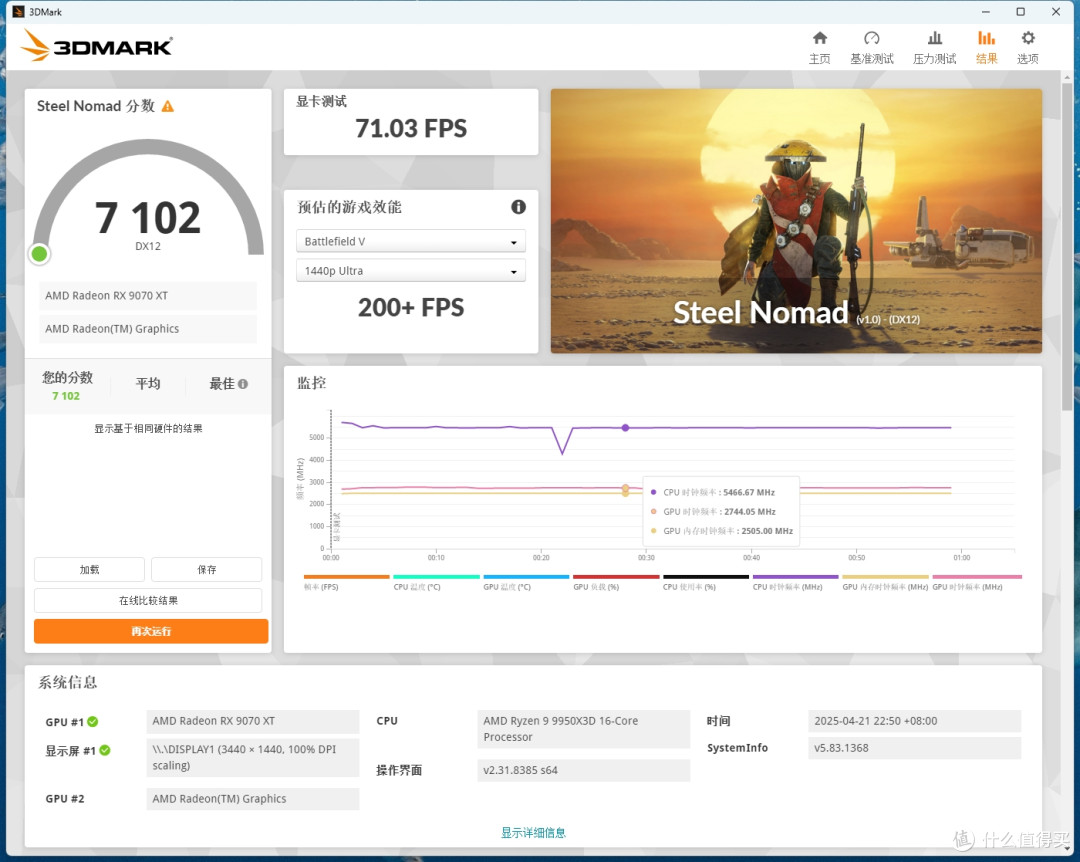Click the green check beside GPU #1
The height and width of the screenshot is (862, 1080).
pos(92,721)
